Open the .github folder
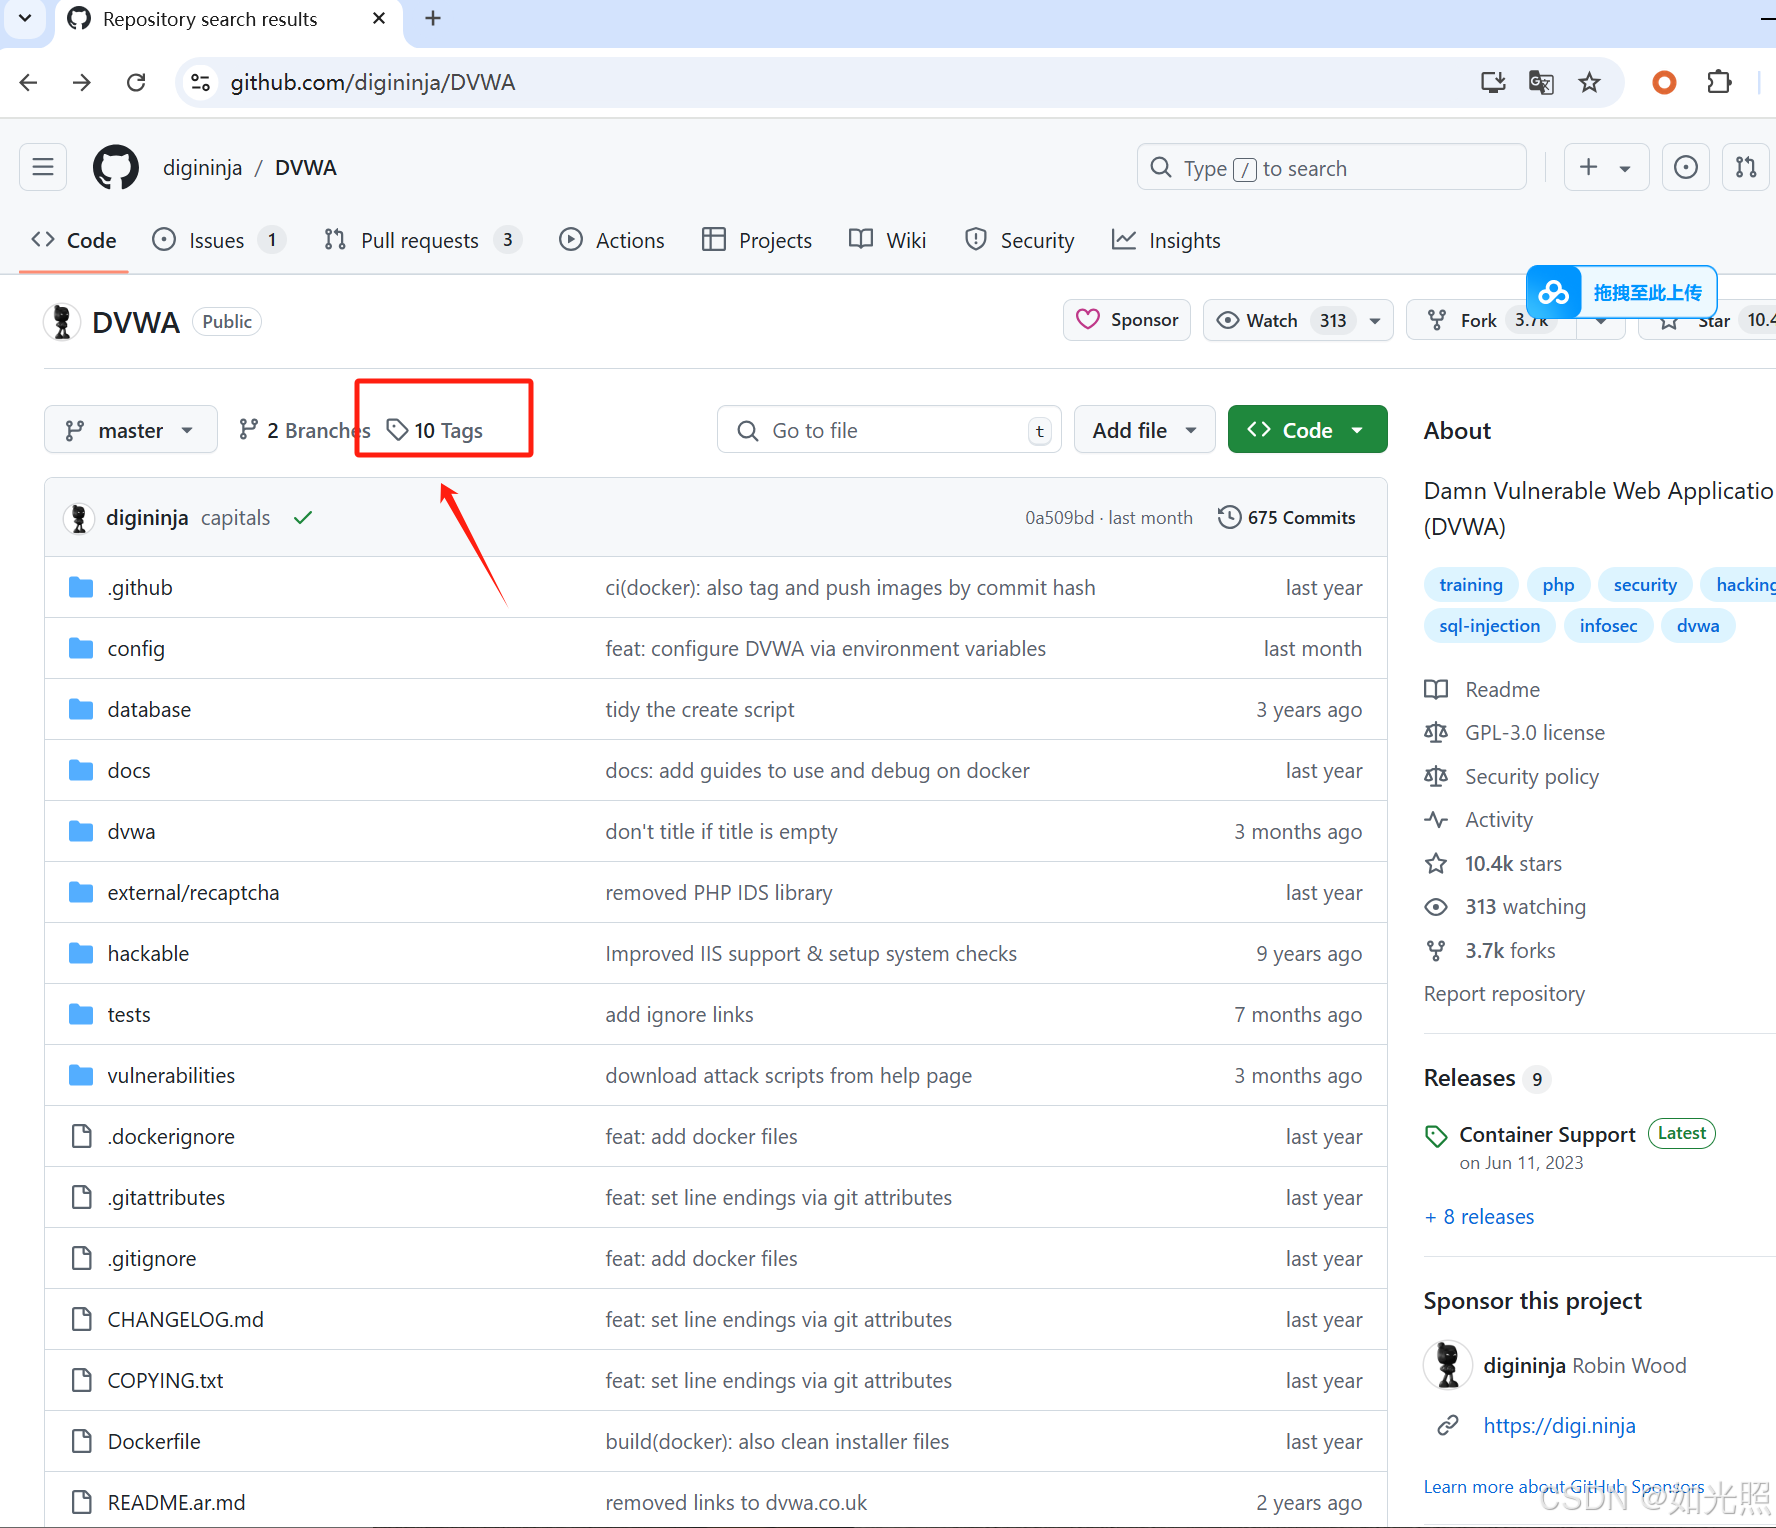1776x1528 pixels. pyautogui.click(x=140, y=588)
